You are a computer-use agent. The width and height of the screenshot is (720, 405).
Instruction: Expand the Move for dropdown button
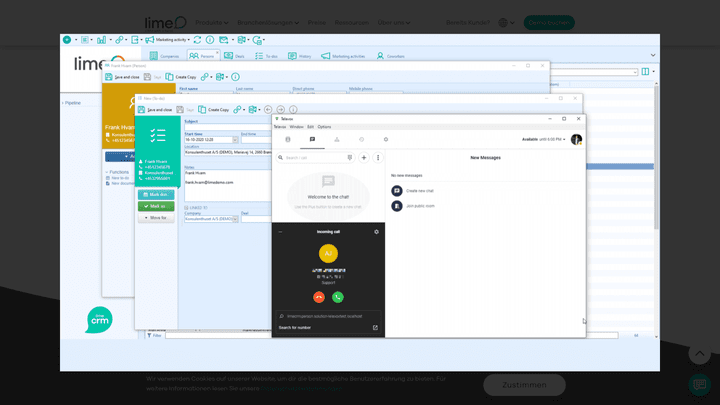(156, 218)
